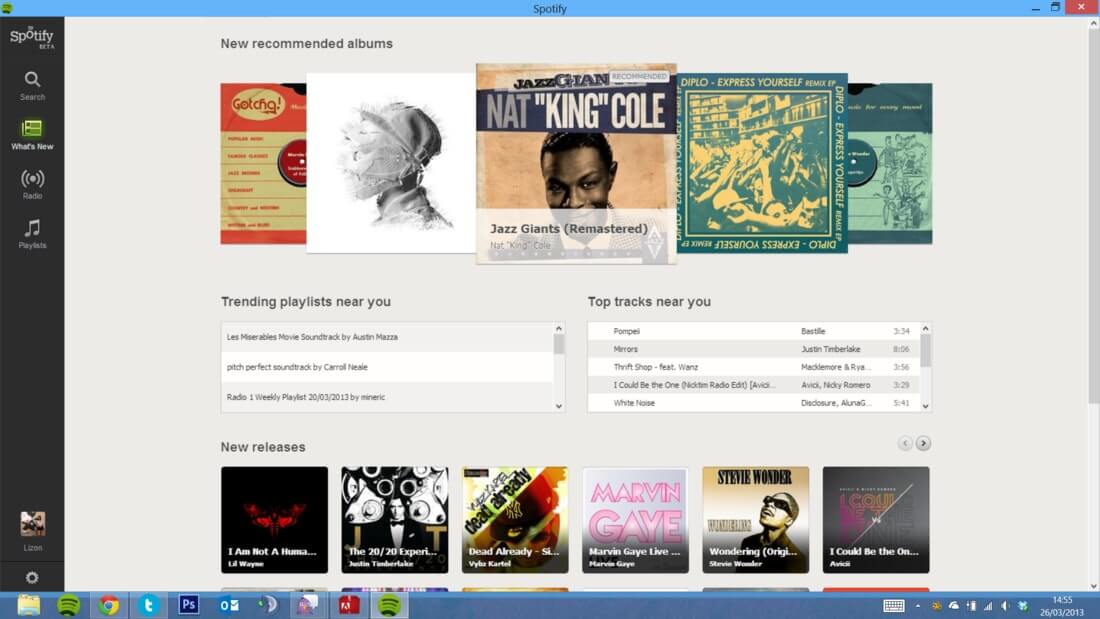Open the SkyDrive cloud tray icon

click(x=953, y=606)
